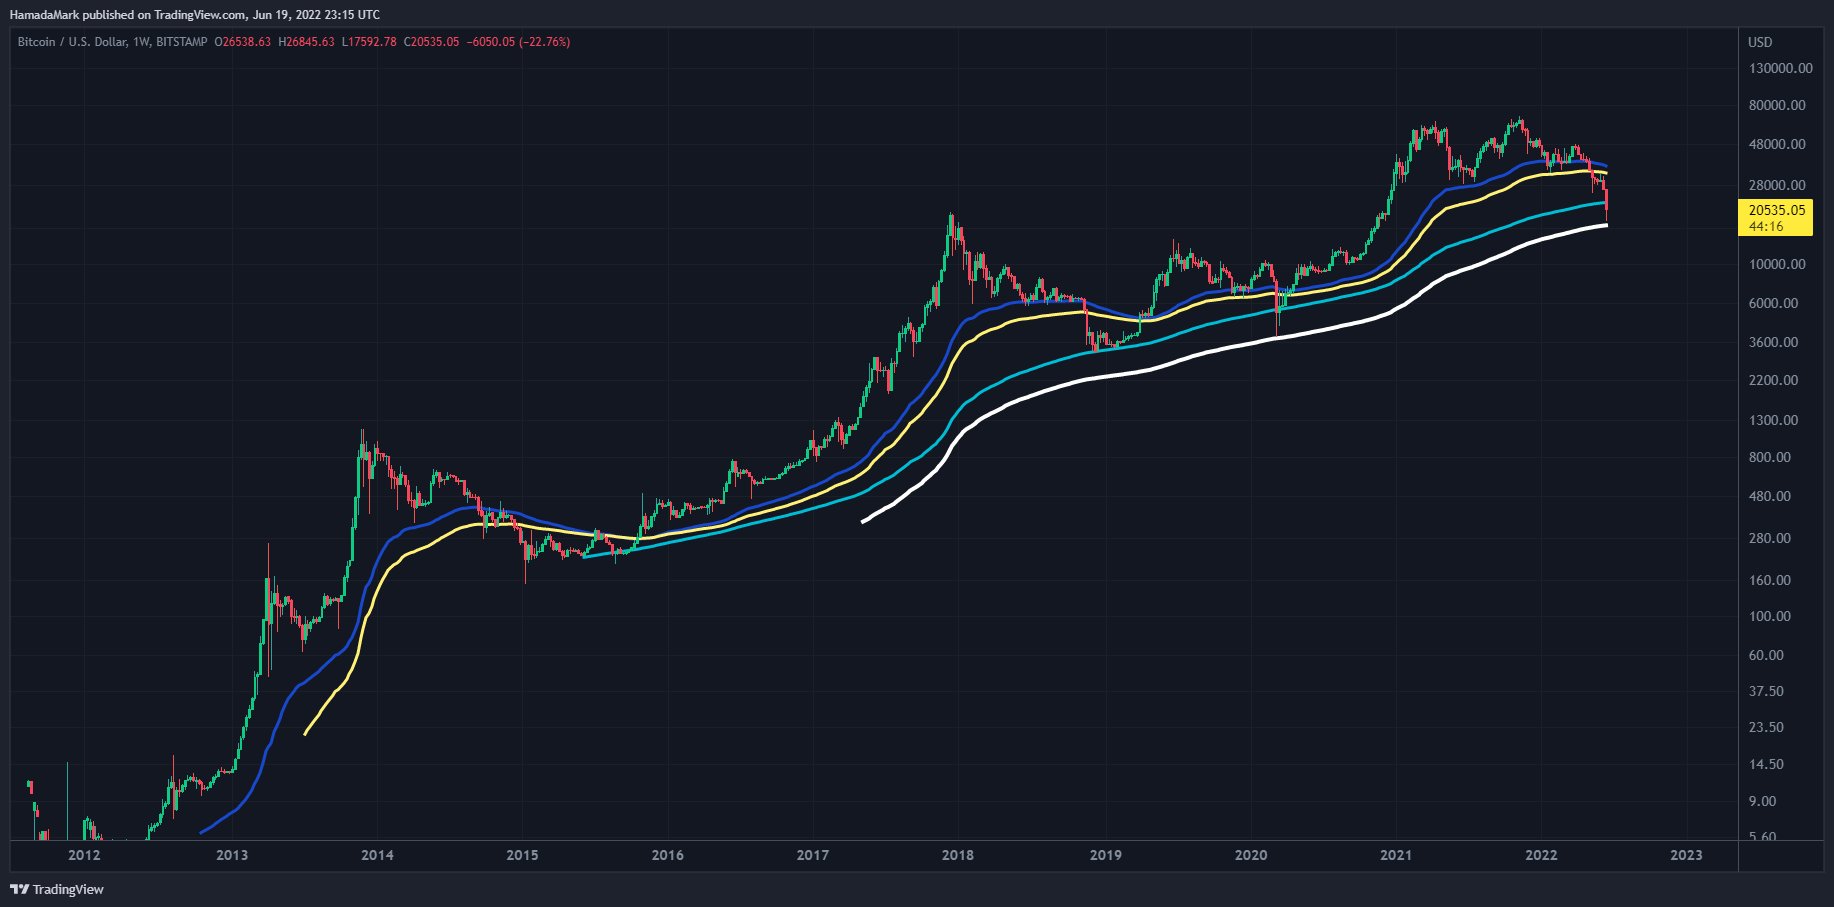1834x907 pixels.
Task: Click the Jun 19, 2022 23:15 UTC timestamp
Action: coord(317,15)
